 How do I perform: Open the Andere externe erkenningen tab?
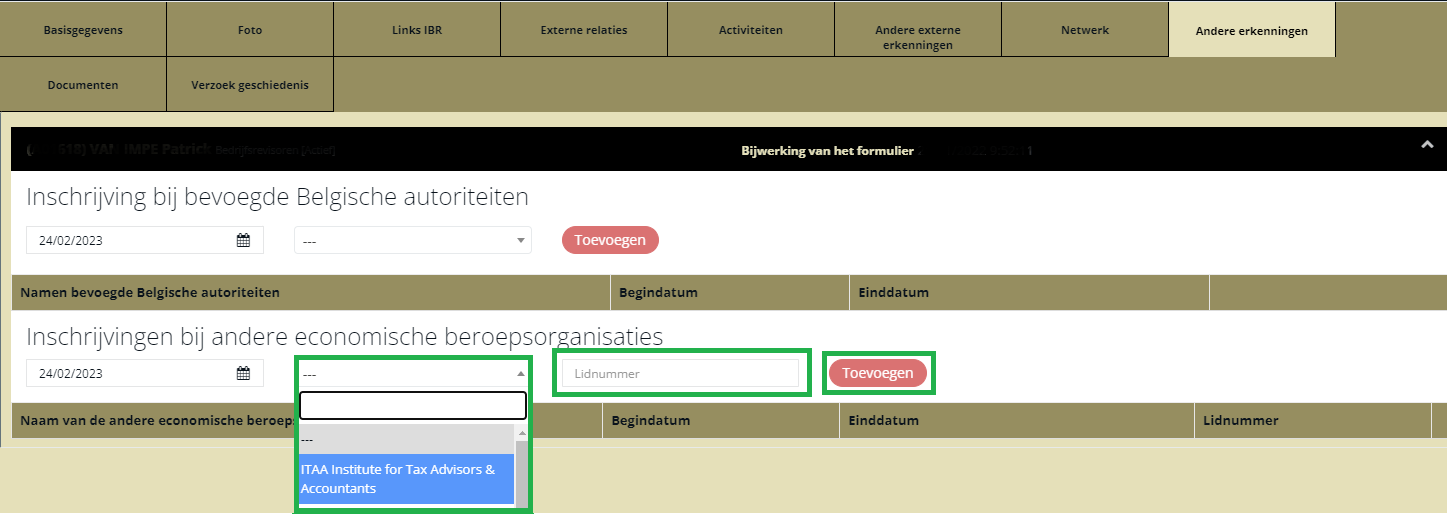(x=917, y=37)
